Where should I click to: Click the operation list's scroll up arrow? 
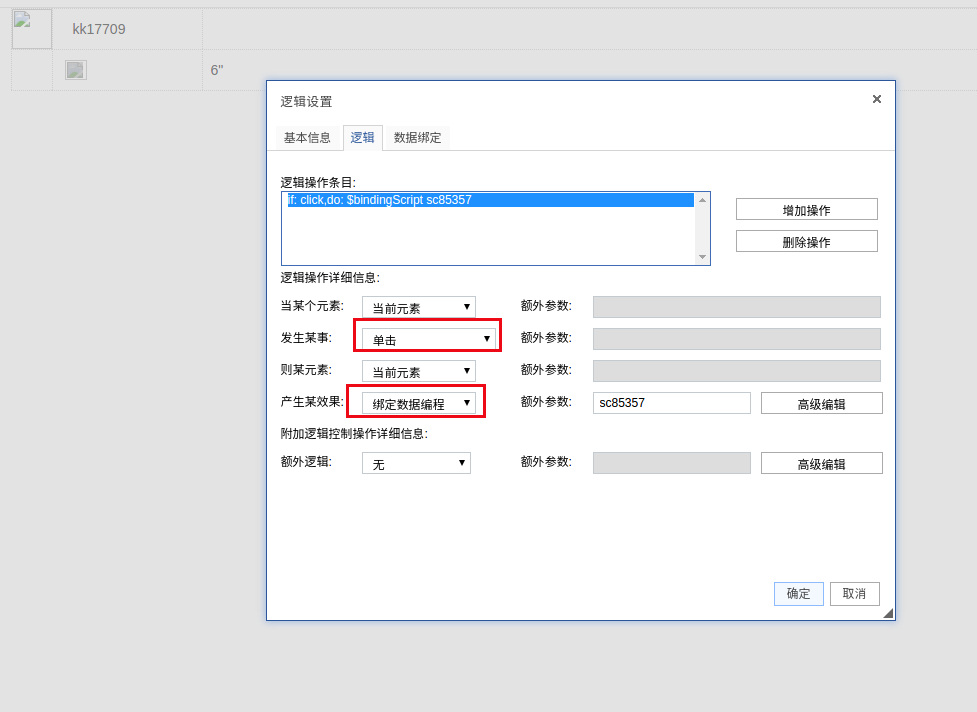(702, 200)
